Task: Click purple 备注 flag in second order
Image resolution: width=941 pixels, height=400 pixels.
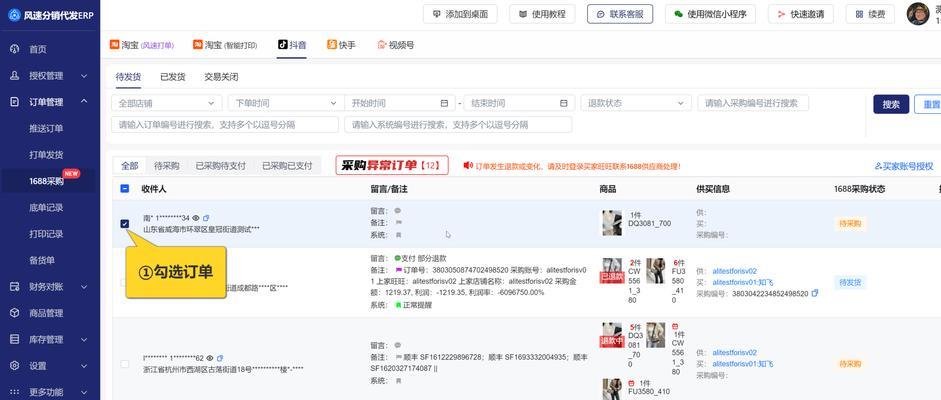Action: coord(398,270)
